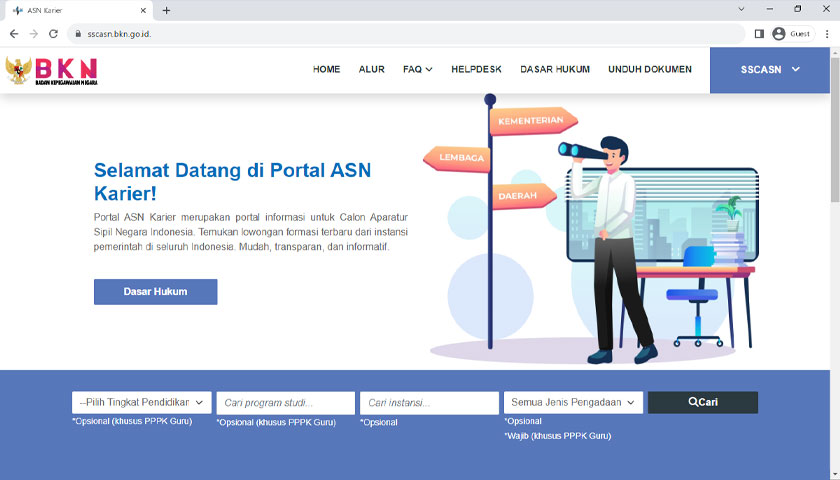Open the Guest profile icon
840x480 pixels.
tap(779, 33)
